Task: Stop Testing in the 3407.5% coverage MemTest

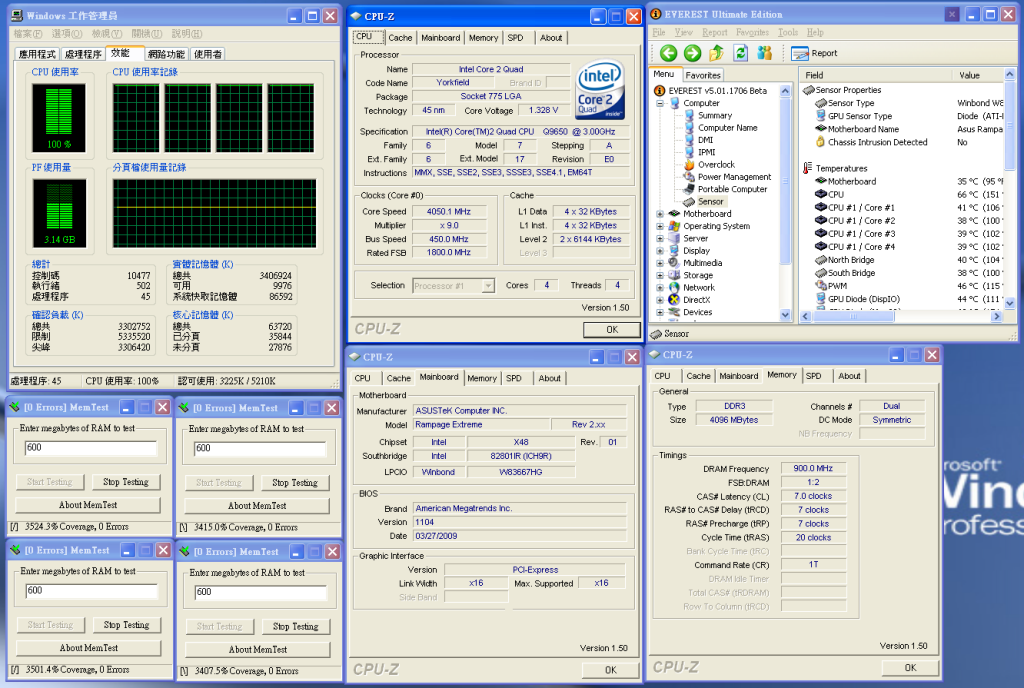Action: click(296, 627)
